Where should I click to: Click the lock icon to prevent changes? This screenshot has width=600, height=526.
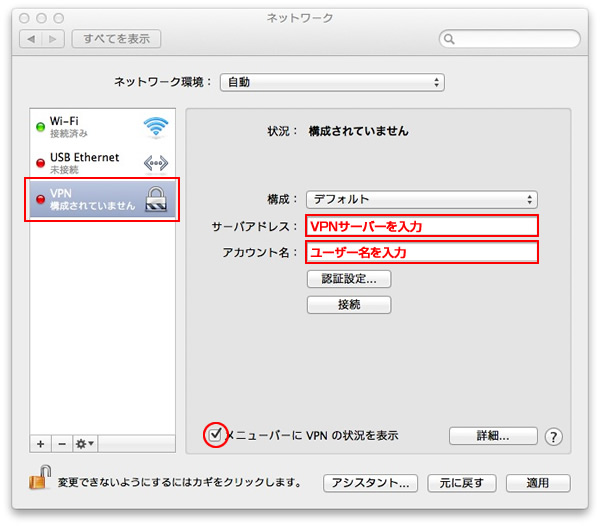tap(37, 480)
